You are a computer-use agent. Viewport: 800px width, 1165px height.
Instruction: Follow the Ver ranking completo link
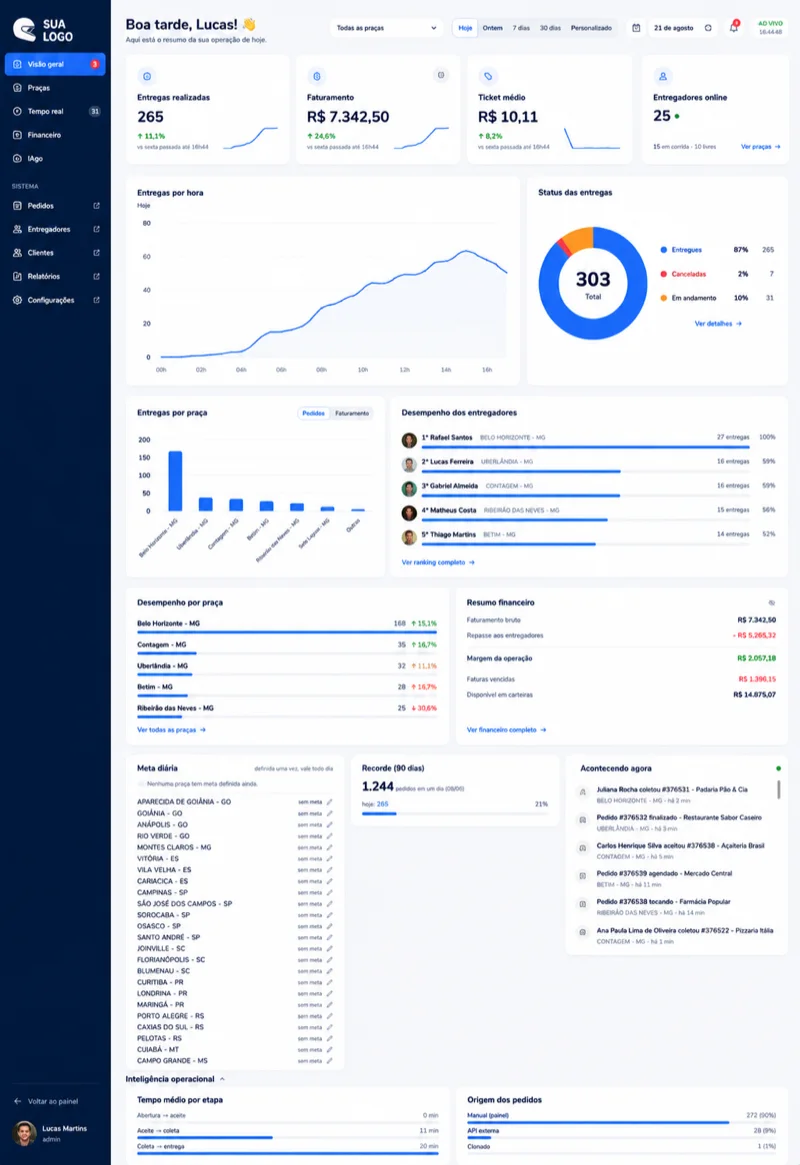438,562
